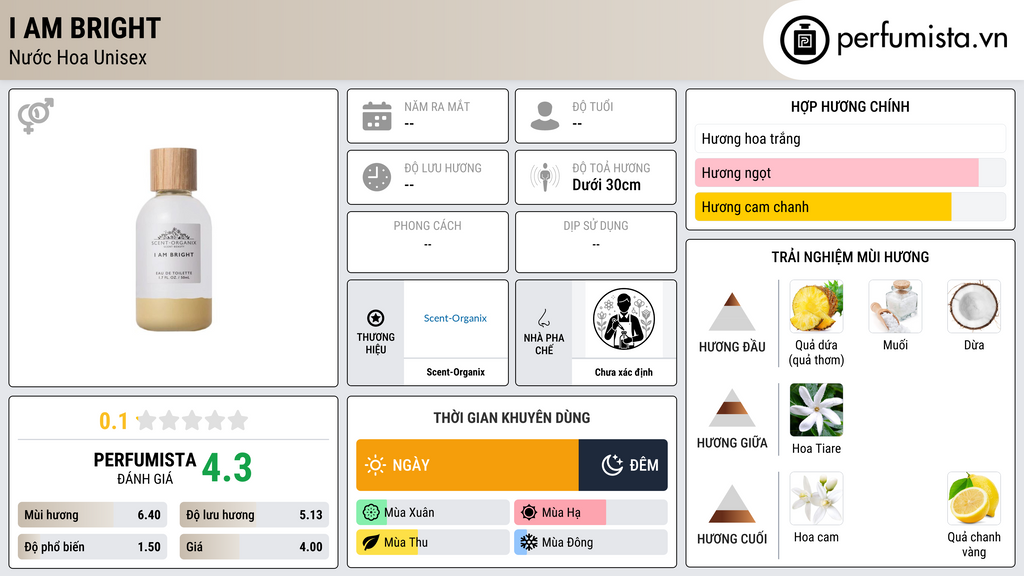Click the leaf icon for Mùa Thu
The image size is (1024, 576).
point(371,542)
